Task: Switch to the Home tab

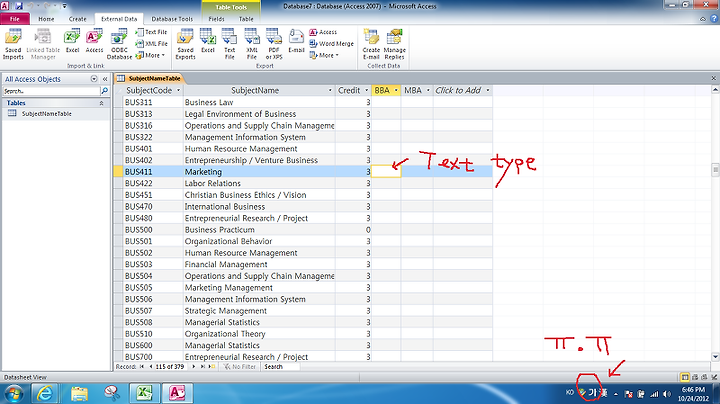Action: pos(46,19)
